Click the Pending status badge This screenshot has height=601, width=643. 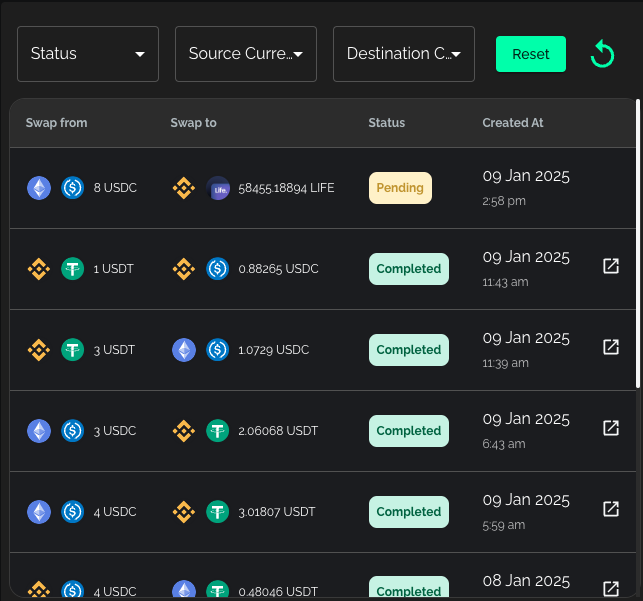(400, 188)
